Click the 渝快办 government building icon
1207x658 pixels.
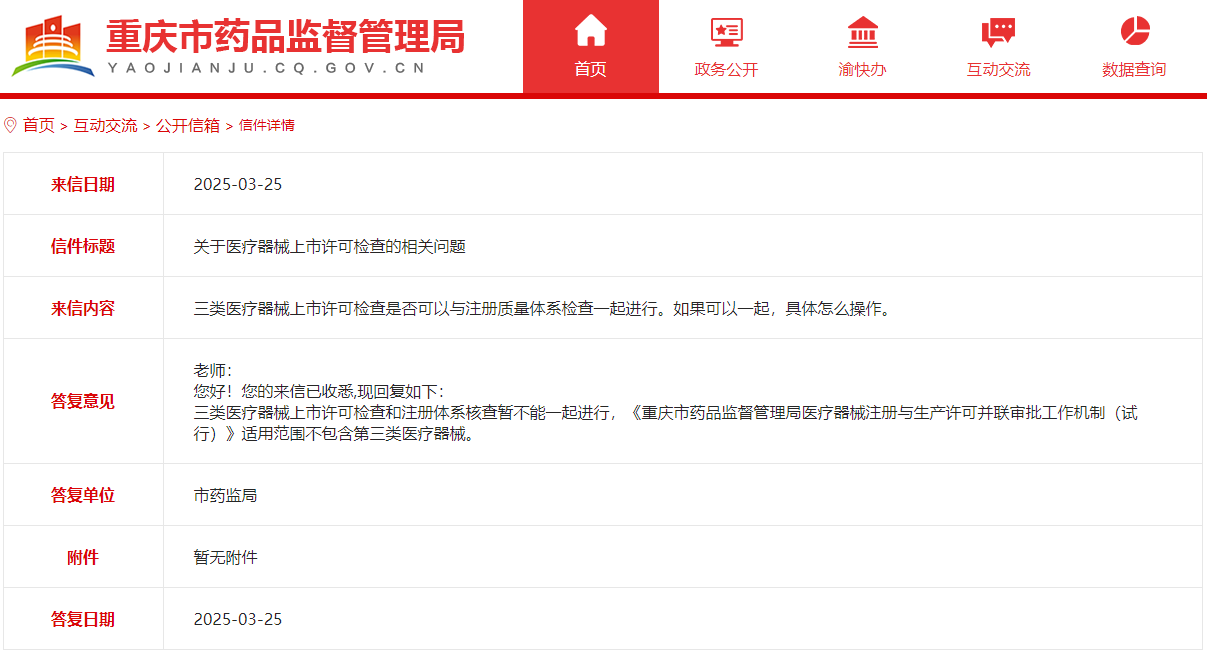point(862,32)
